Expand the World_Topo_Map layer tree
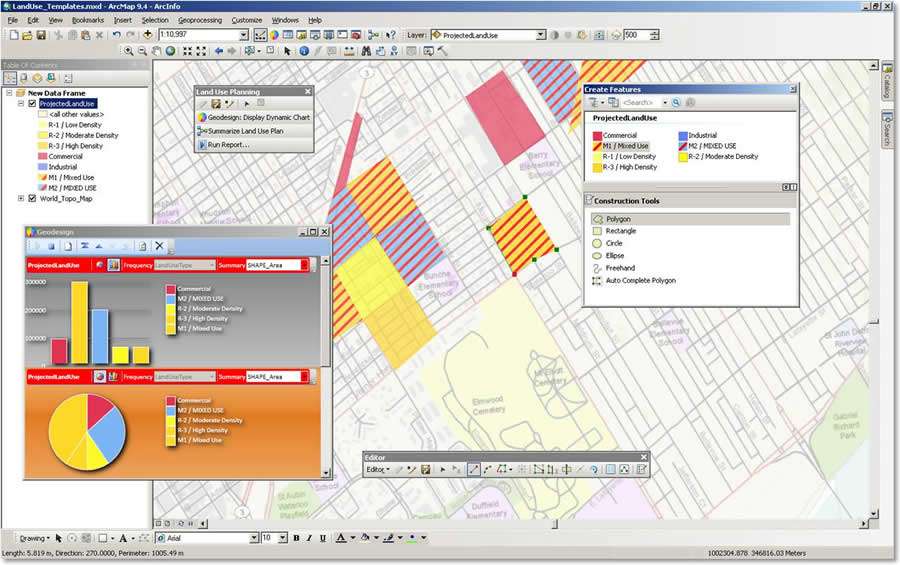This screenshot has width=900, height=565. click(20, 198)
